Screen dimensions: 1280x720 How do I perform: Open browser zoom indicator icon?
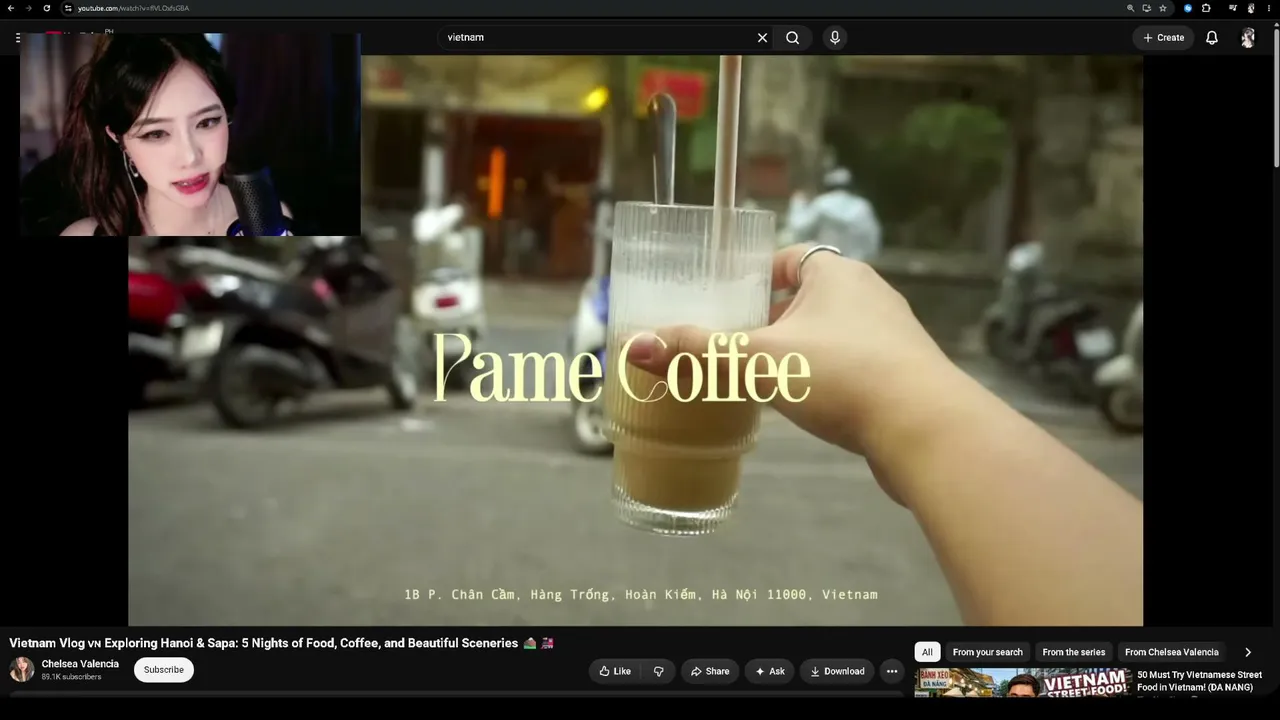1130,8
